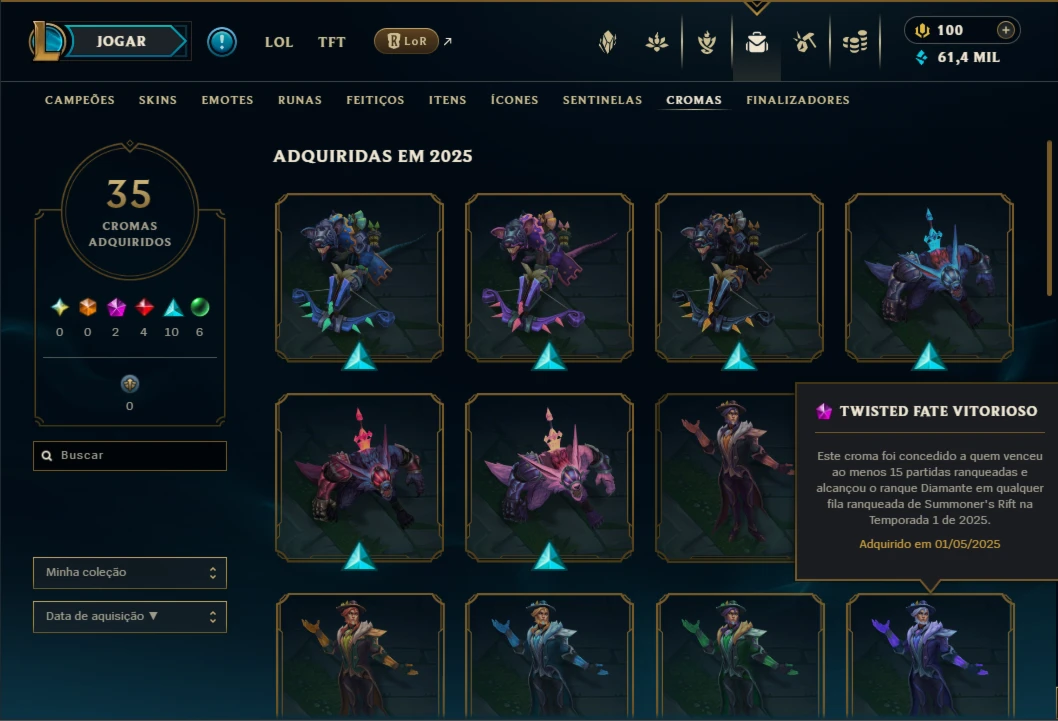Launch Legends of Runeterra via LoR badge
This screenshot has height=721, width=1058.
click(x=406, y=41)
